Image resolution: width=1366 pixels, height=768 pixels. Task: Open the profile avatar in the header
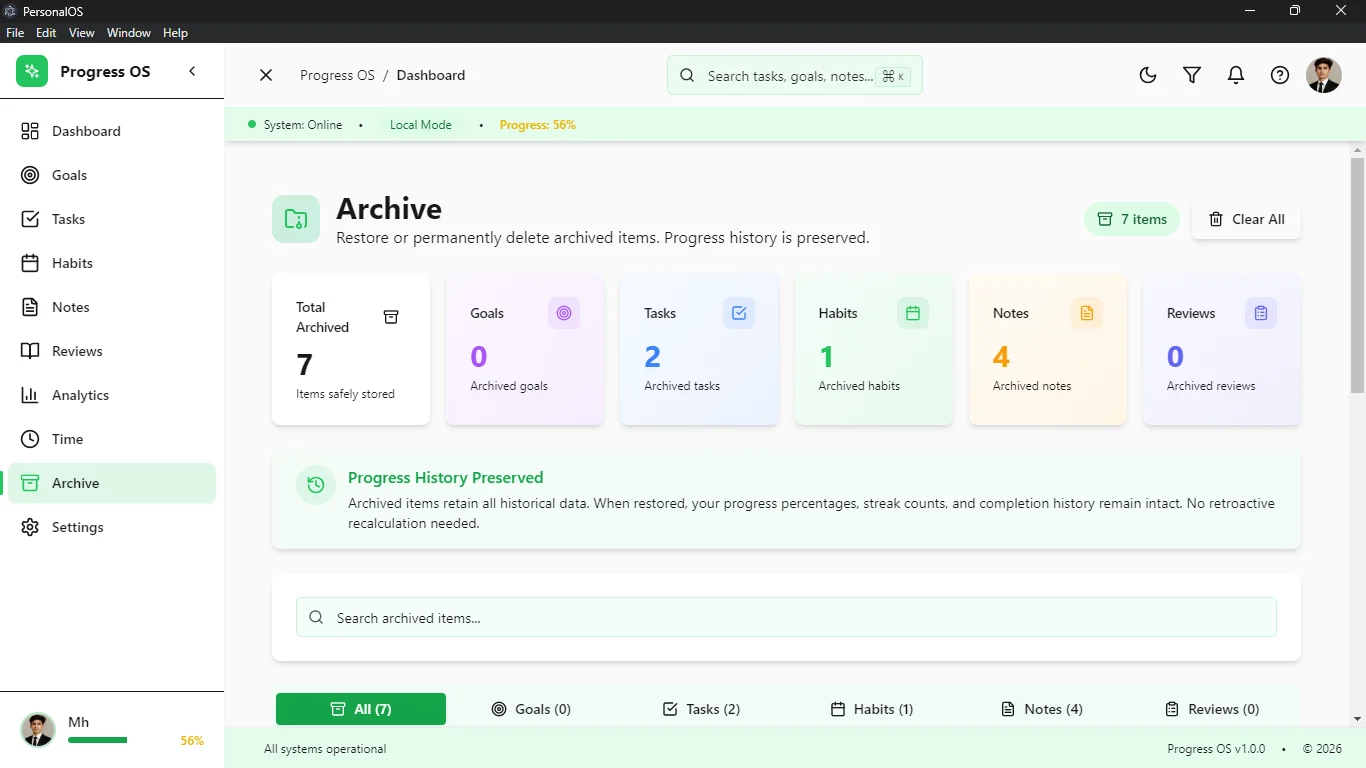[x=1324, y=75]
